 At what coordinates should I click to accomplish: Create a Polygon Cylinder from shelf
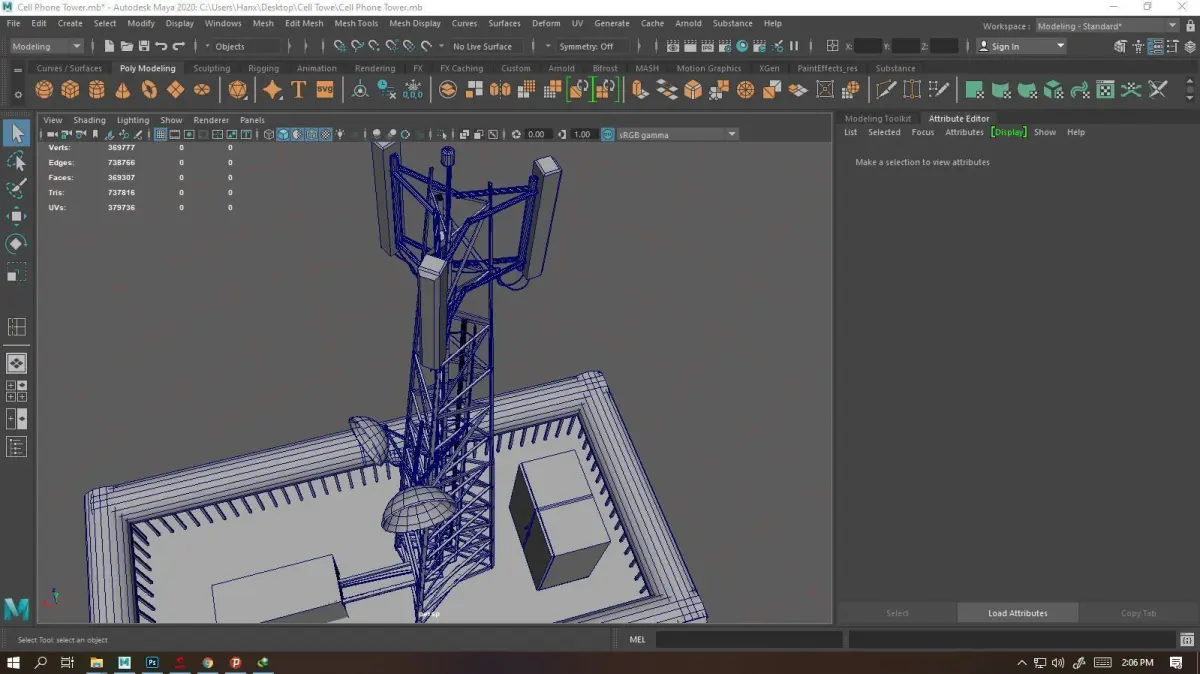click(96, 90)
